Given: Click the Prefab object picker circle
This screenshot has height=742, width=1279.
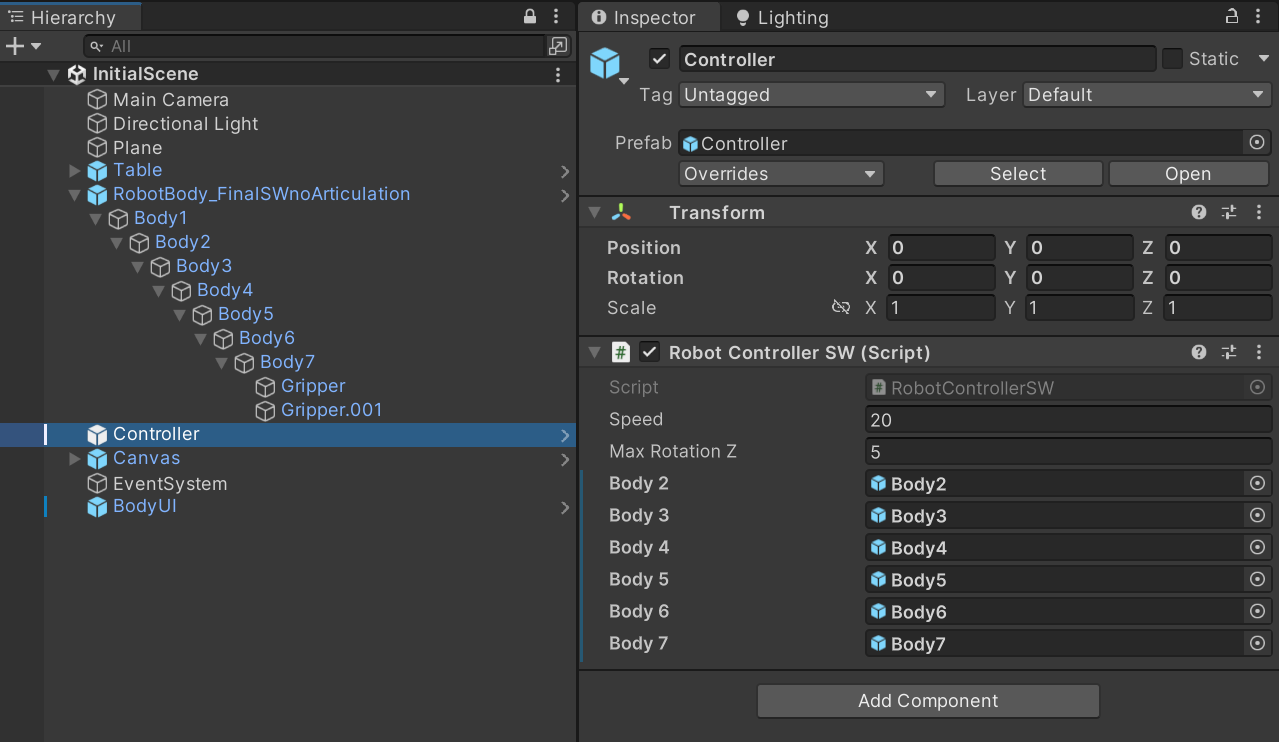Looking at the screenshot, I should [x=1258, y=143].
